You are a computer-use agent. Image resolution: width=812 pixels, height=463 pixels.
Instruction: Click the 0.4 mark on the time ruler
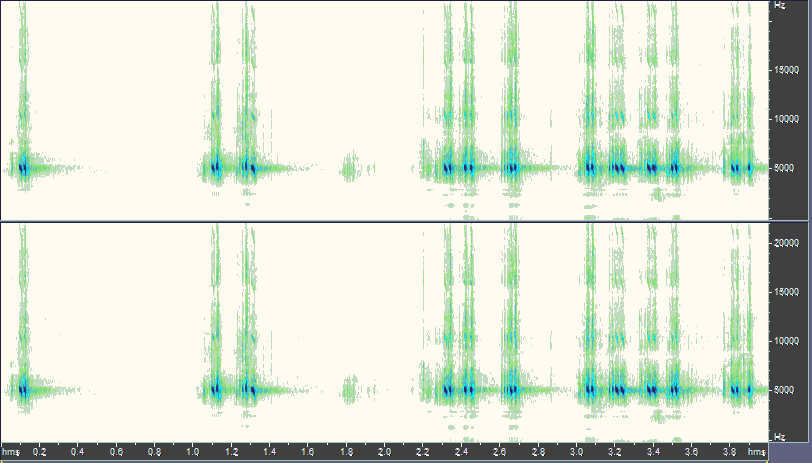pos(78,452)
